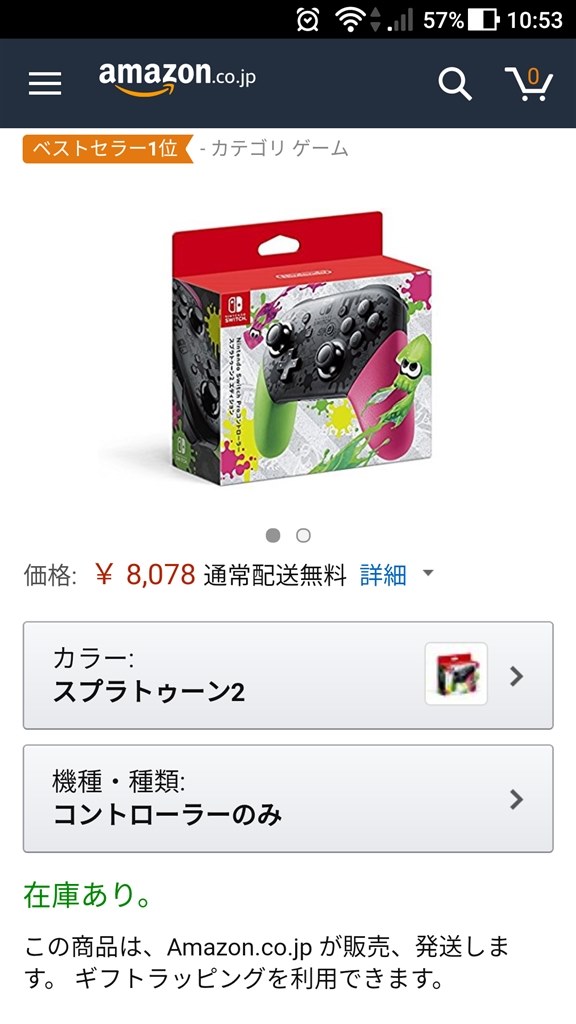
Task: View the shopping cart
Action: point(529,84)
